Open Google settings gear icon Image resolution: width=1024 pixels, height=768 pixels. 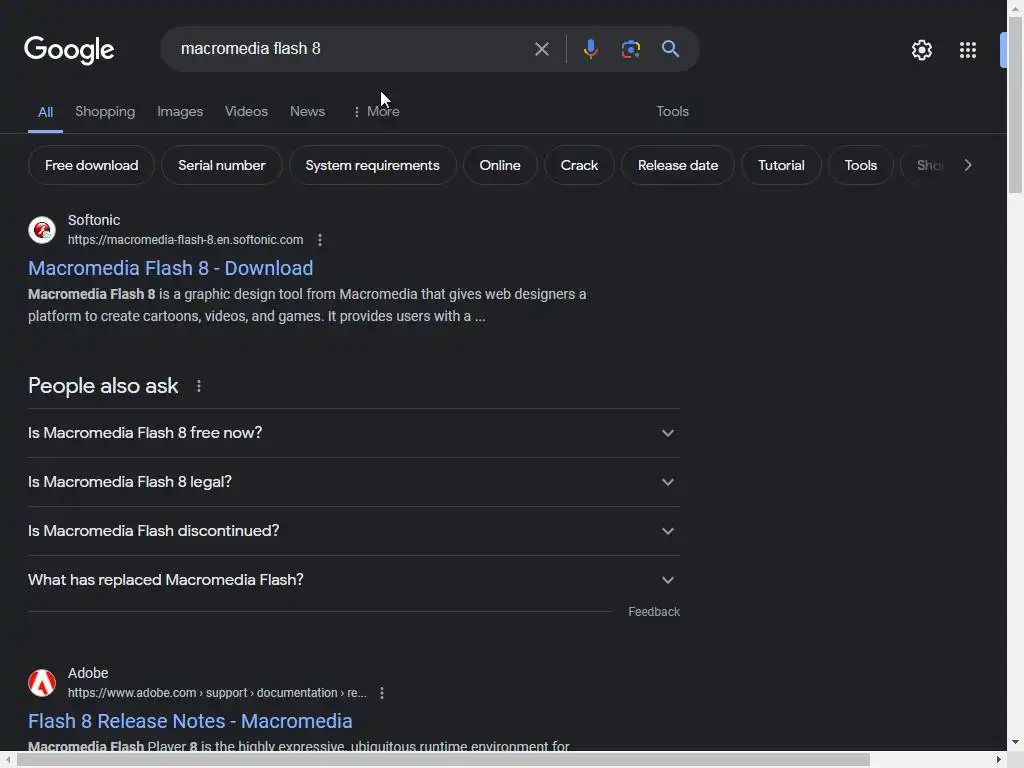[921, 50]
